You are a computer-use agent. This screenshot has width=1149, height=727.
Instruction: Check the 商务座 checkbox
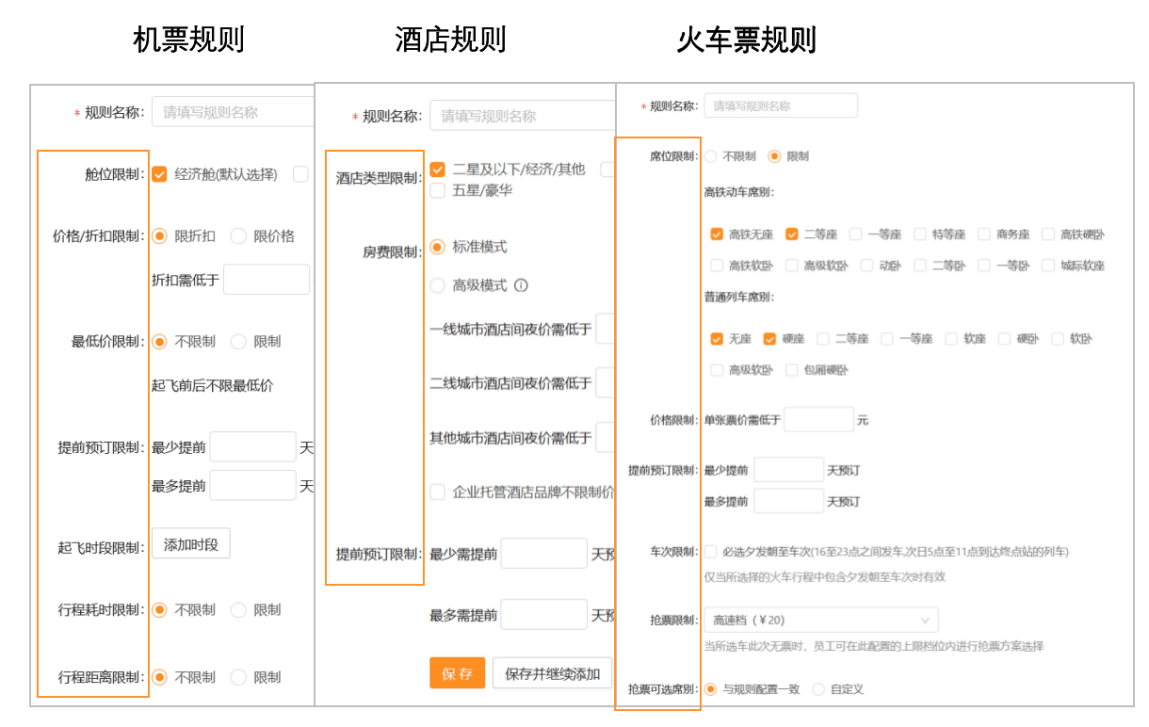(x=984, y=235)
